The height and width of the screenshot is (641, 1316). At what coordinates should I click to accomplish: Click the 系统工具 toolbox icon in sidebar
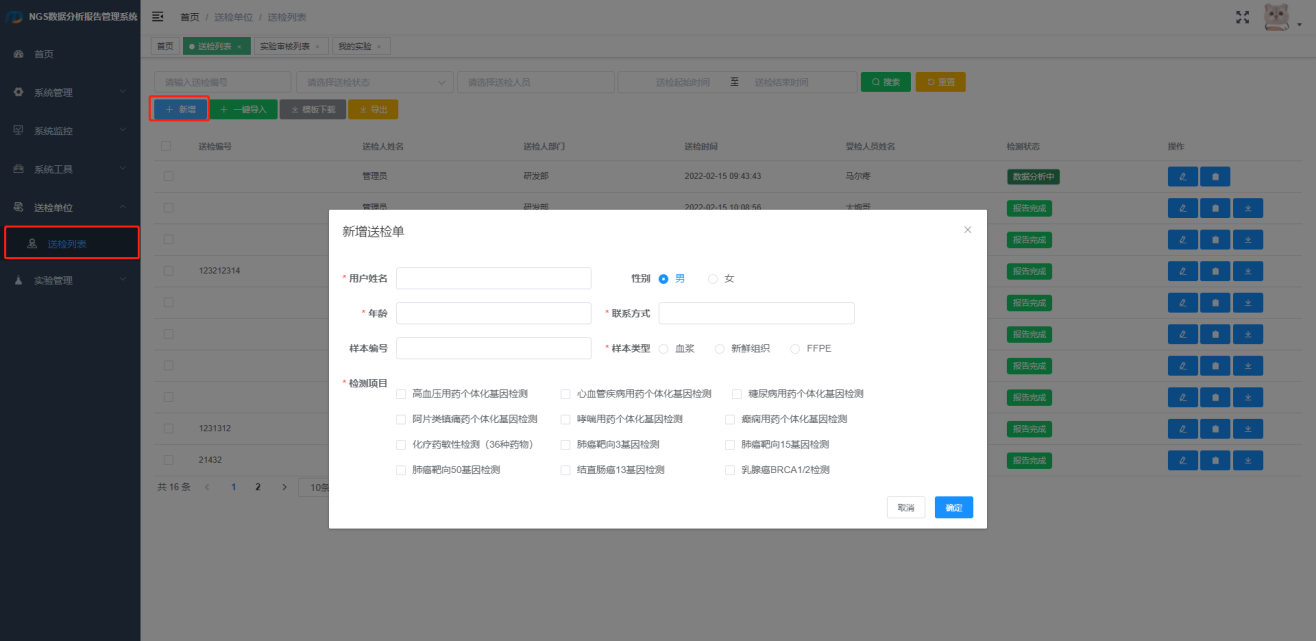[18, 169]
